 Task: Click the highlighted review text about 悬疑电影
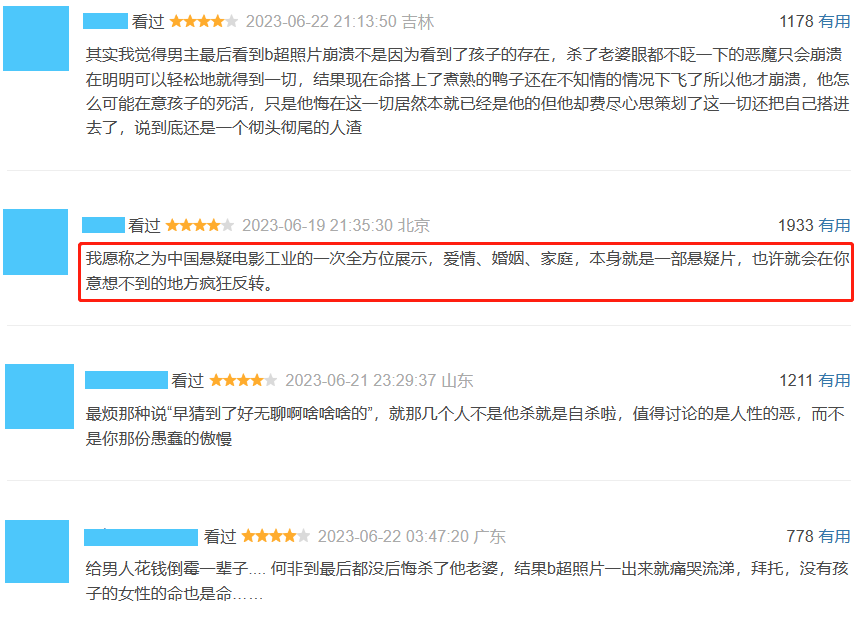[467, 271]
